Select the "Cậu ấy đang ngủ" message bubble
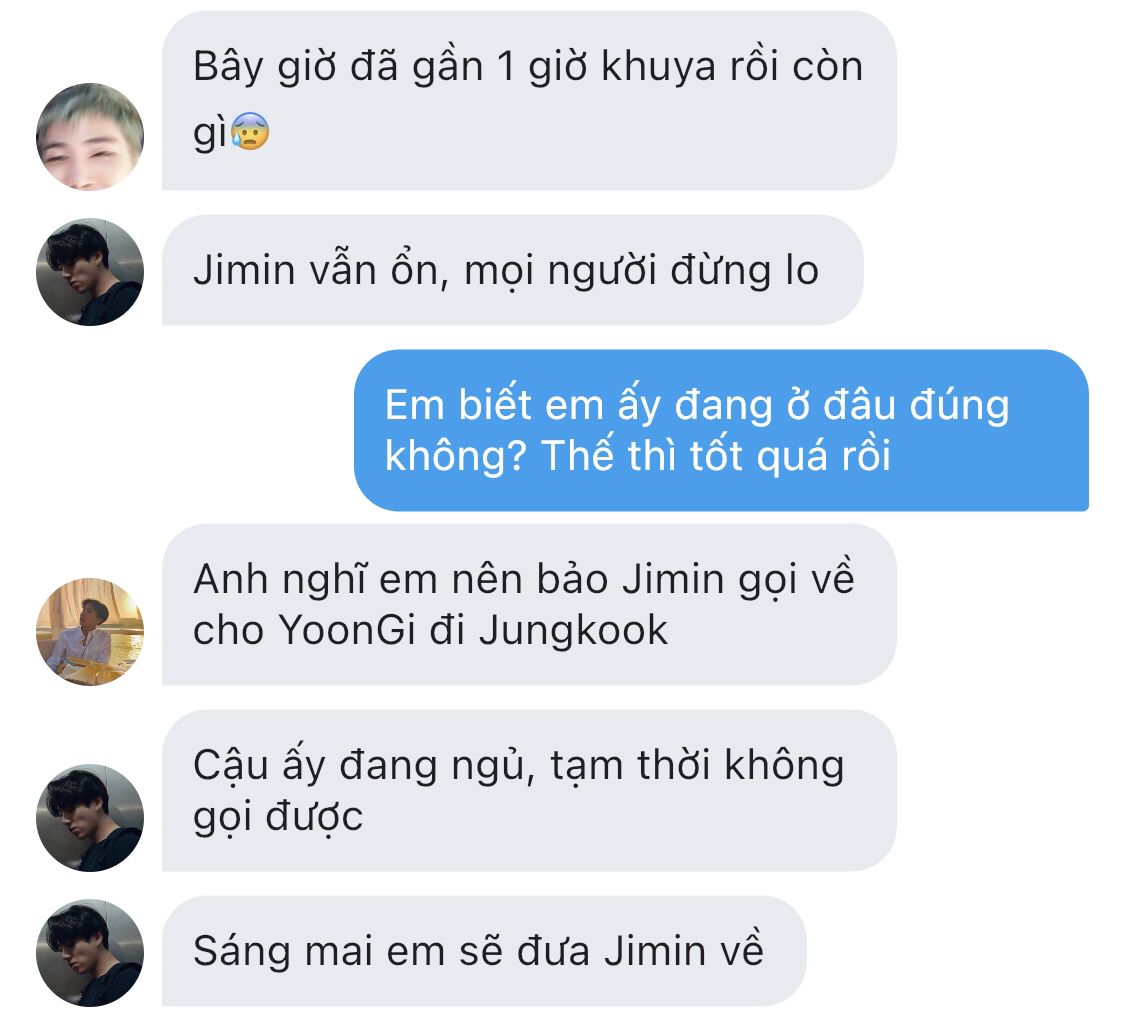This screenshot has height=1013, width=1125. pos(529,791)
